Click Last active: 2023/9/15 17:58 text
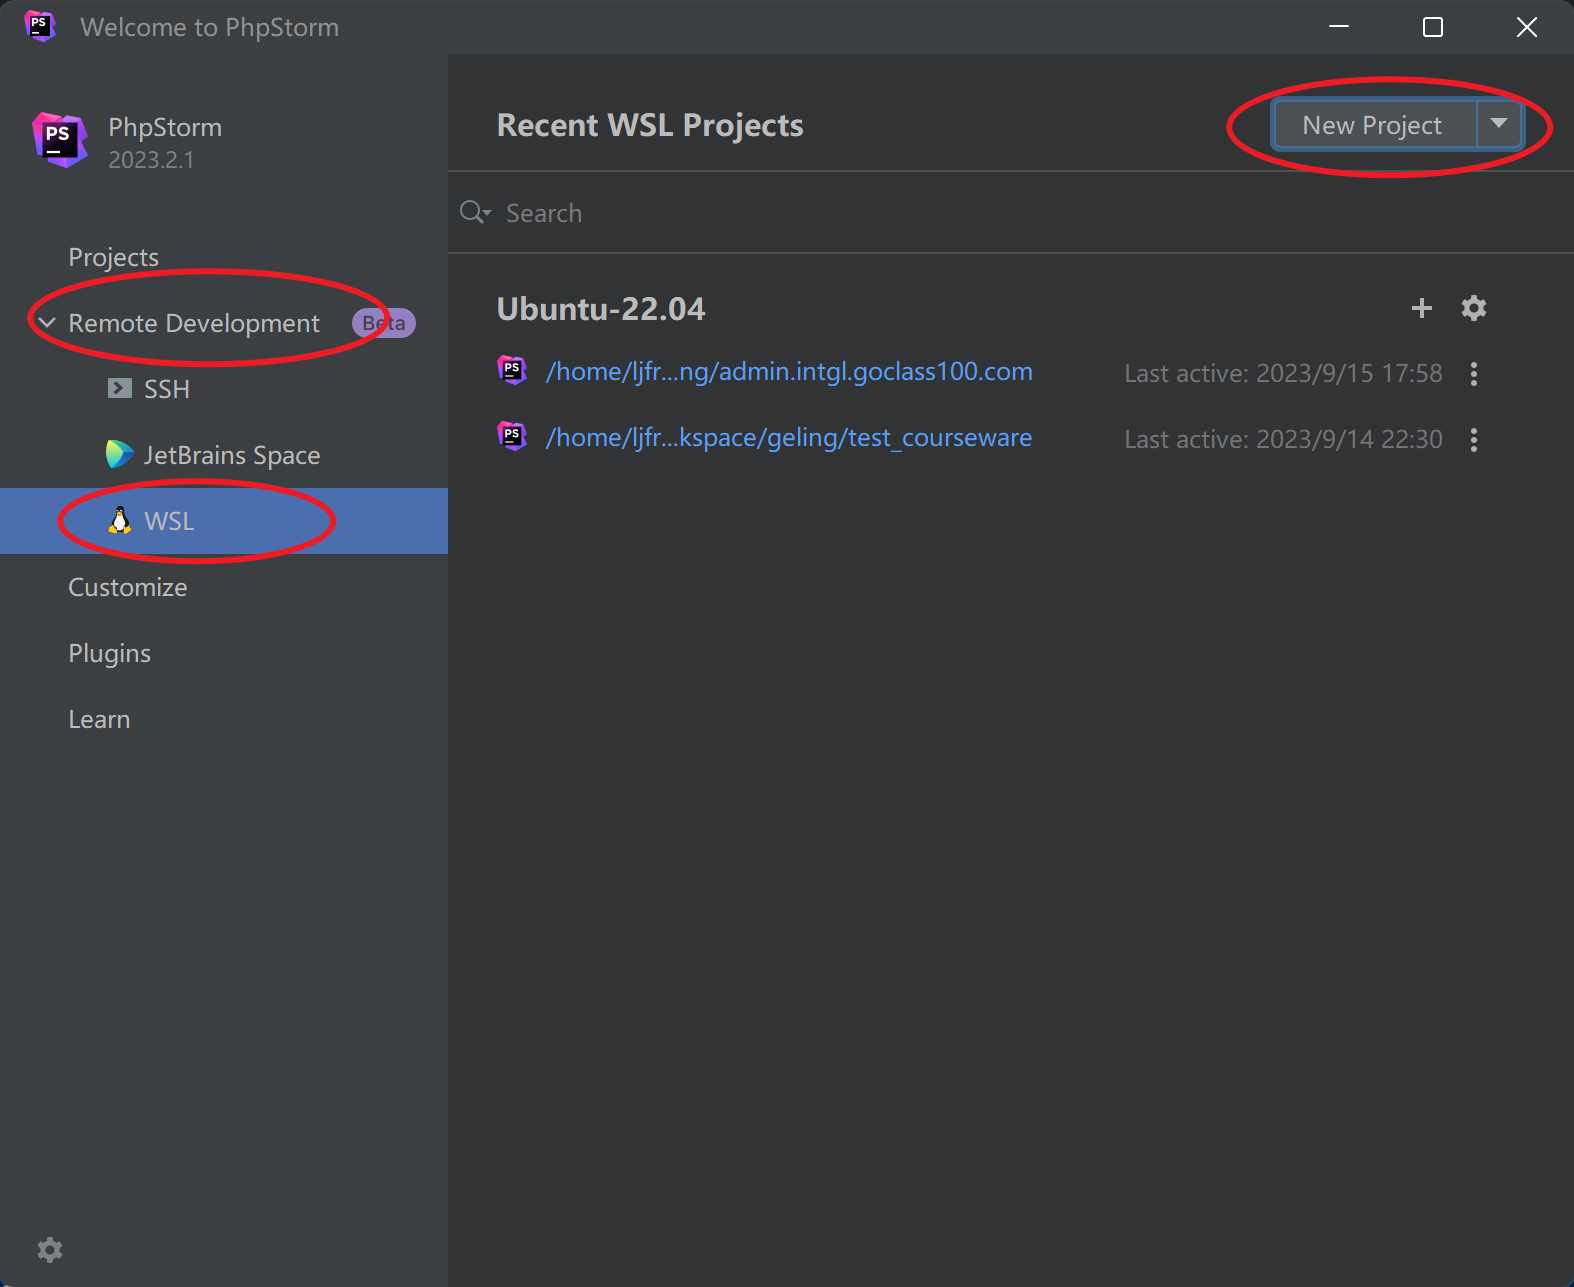The height and width of the screenshot is (1287, 1574). click(x=1283, y=373)
